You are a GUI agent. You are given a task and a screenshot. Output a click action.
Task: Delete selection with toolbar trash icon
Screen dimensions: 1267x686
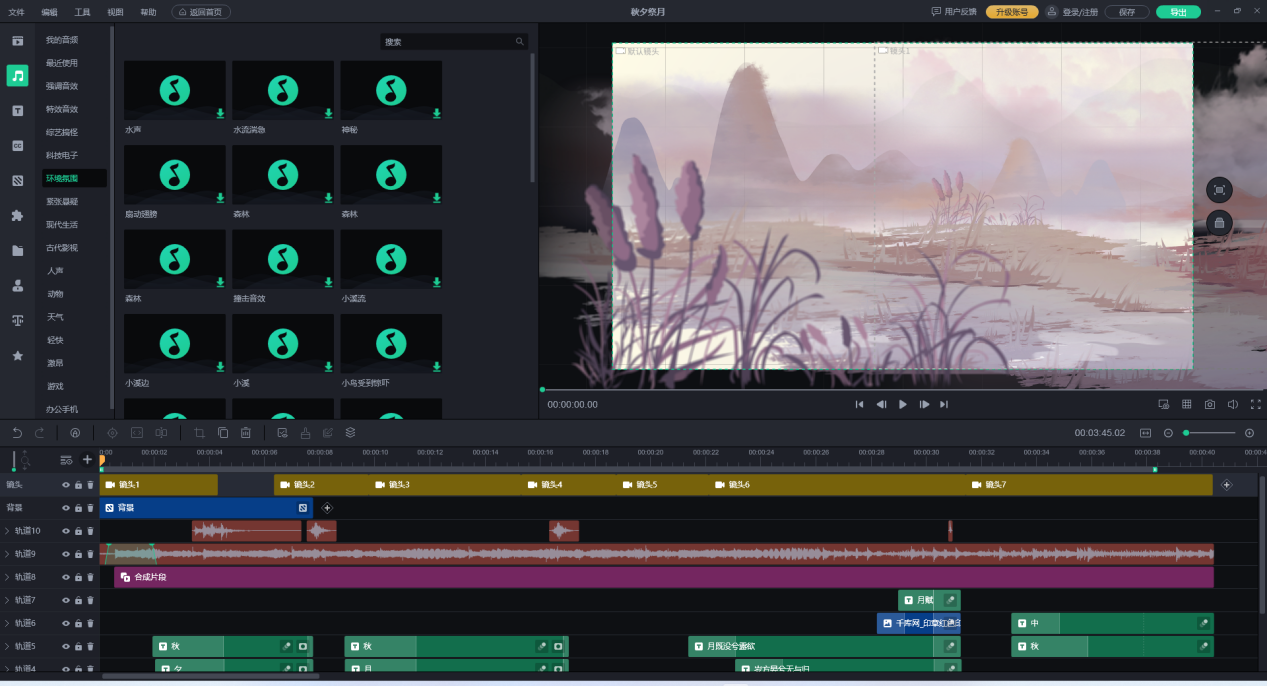(245, 433)
